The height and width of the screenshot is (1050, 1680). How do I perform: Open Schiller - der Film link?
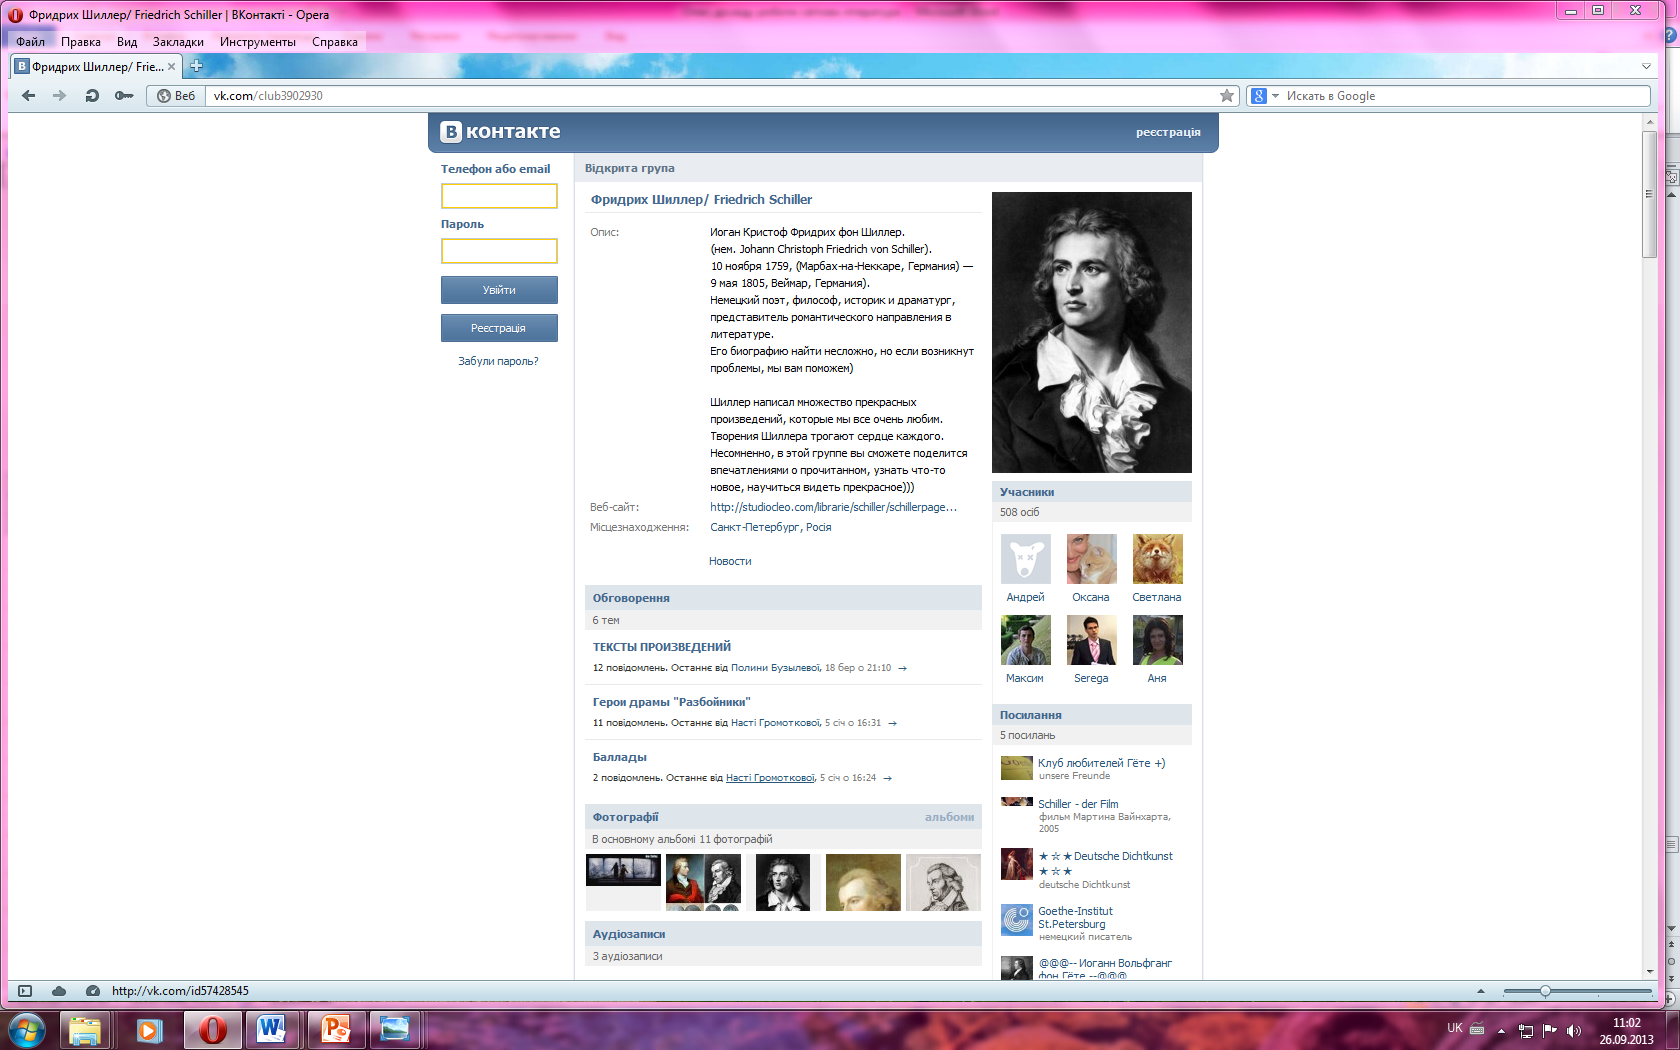point(1078,804)
